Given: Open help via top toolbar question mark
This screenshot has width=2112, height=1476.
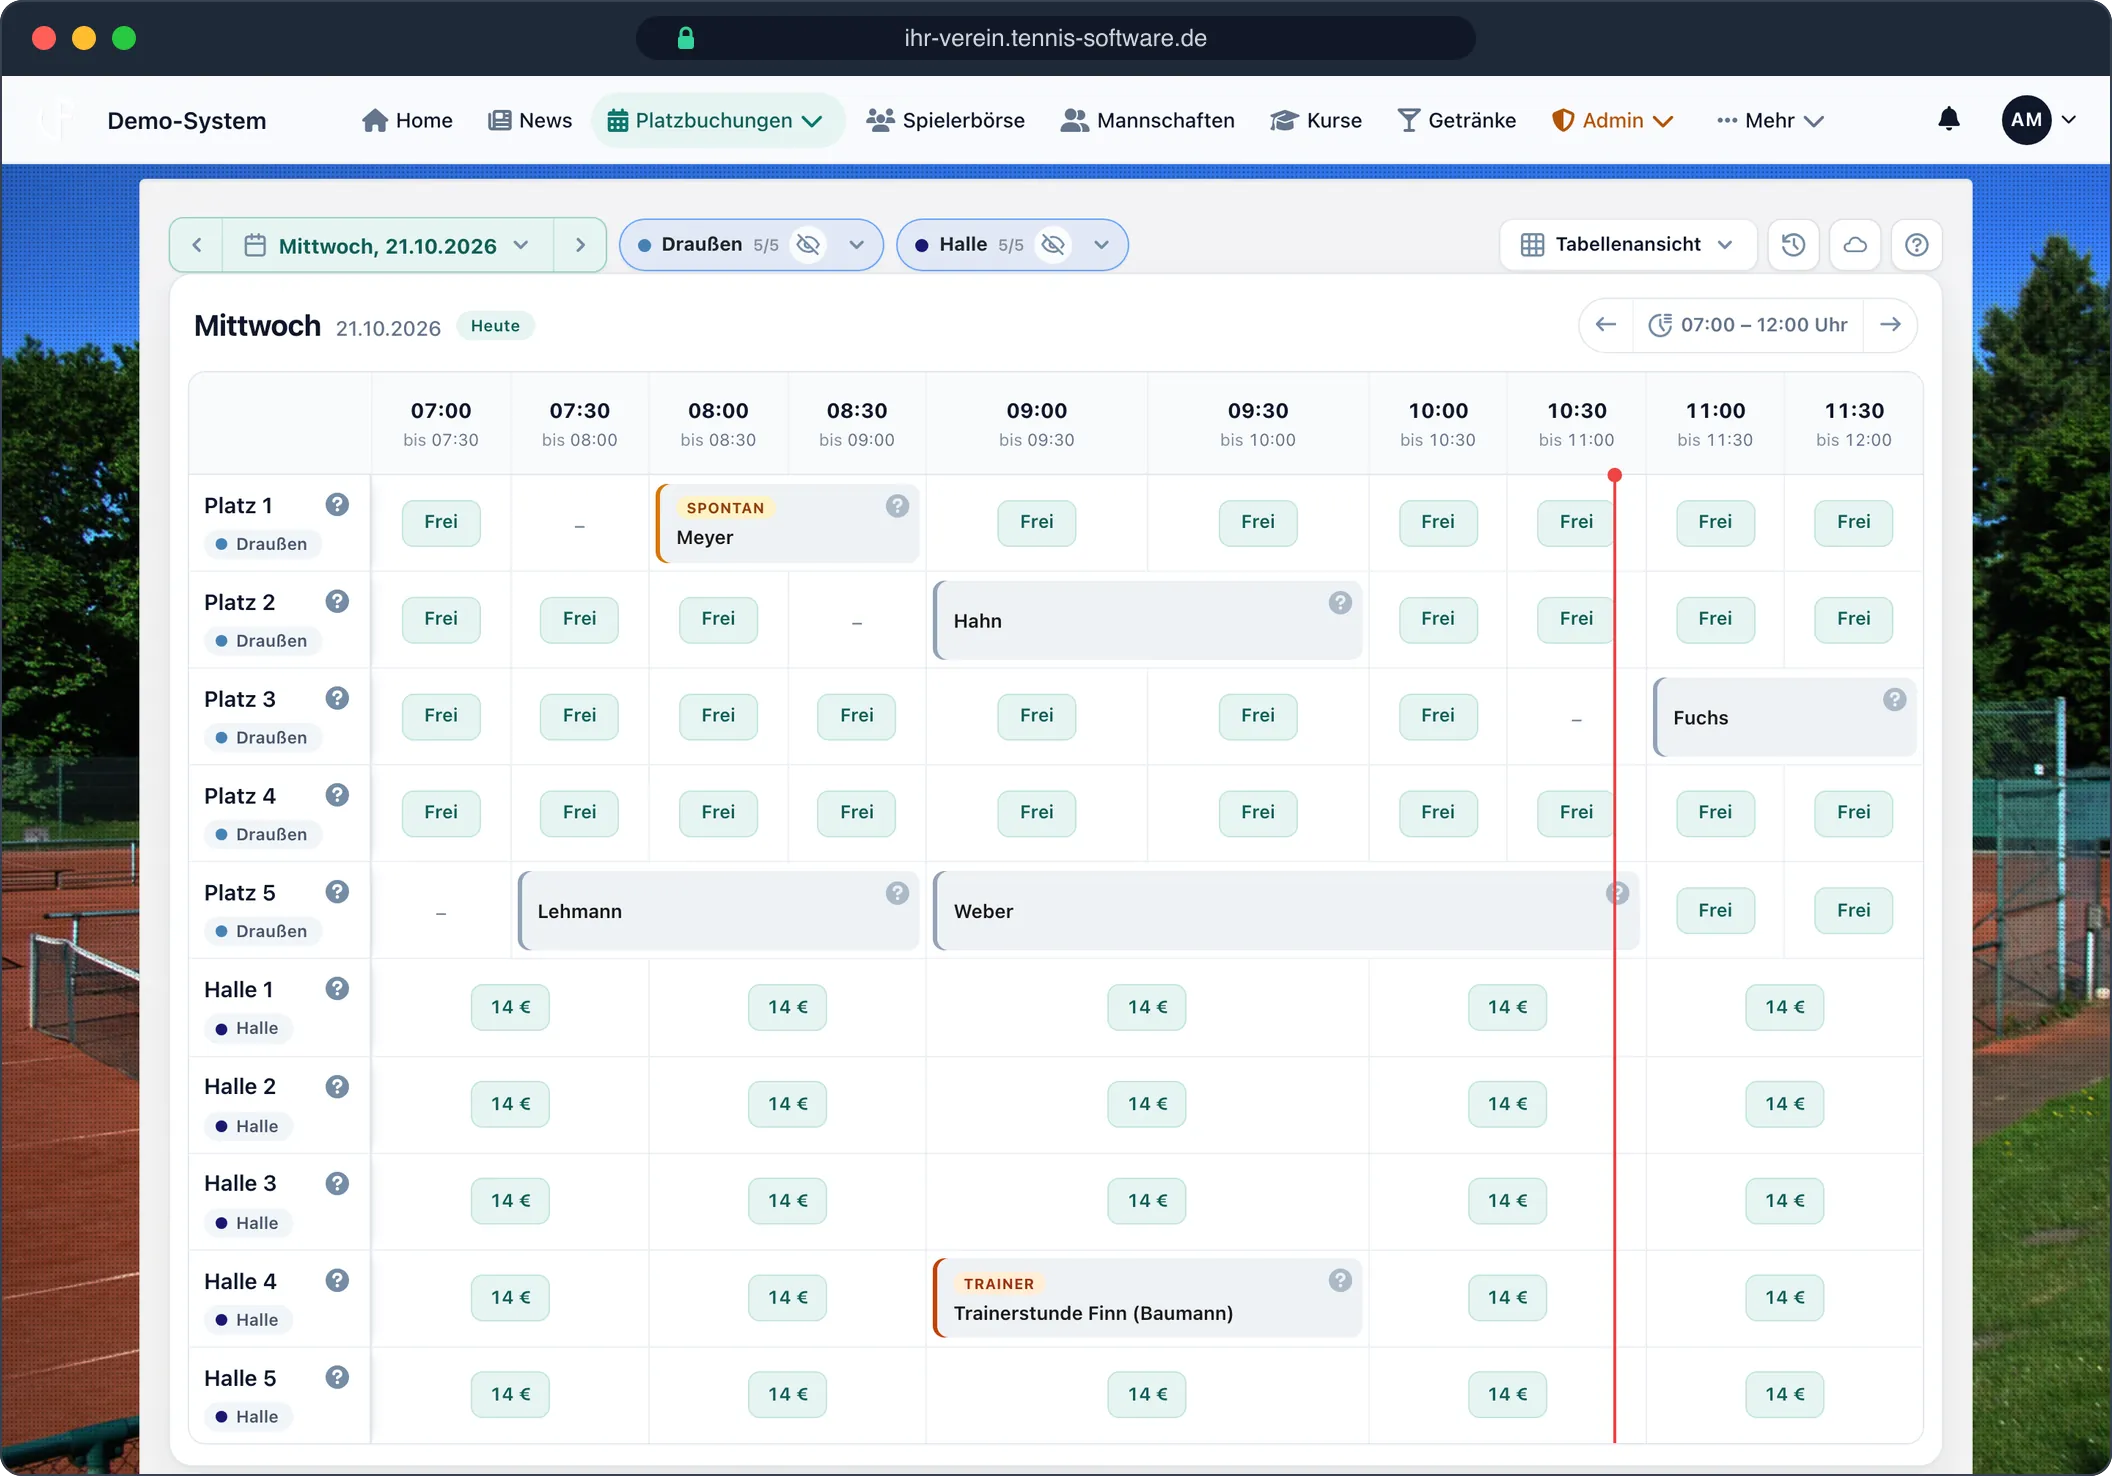Looking at the screenshot, I should tap(1916, 245).
